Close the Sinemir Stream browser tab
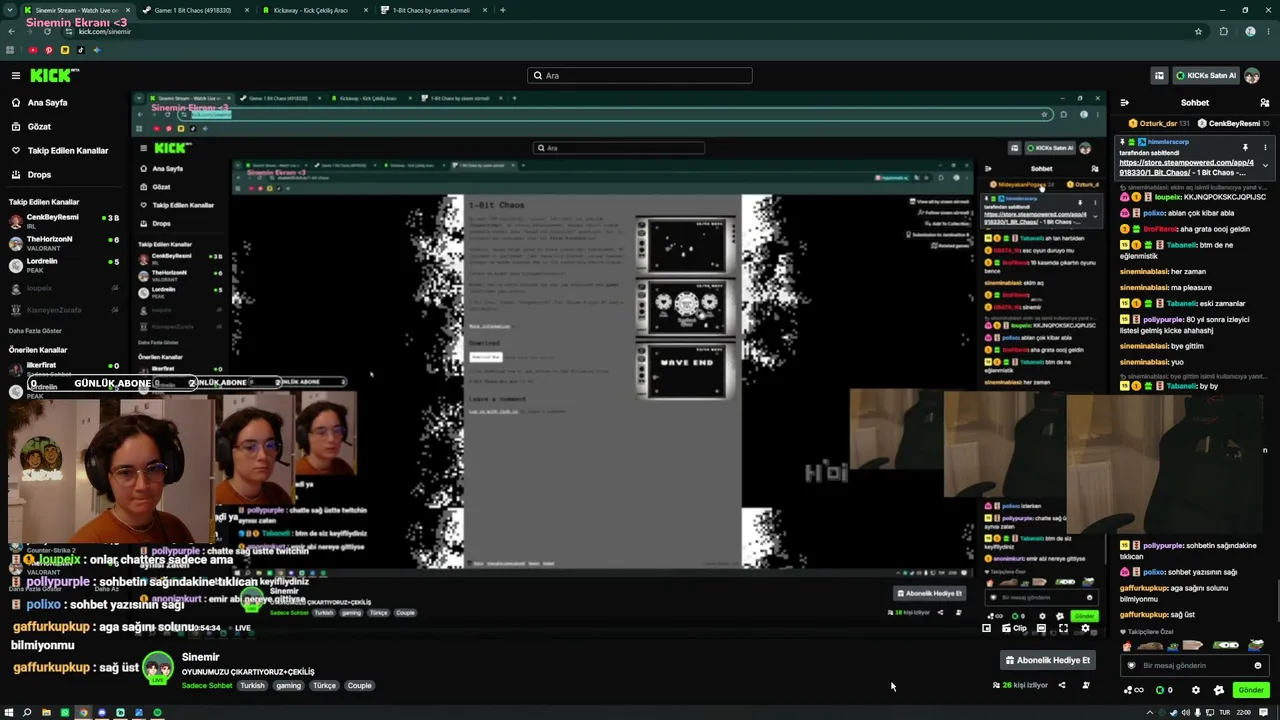The image size is (1280, 720). 128,10
